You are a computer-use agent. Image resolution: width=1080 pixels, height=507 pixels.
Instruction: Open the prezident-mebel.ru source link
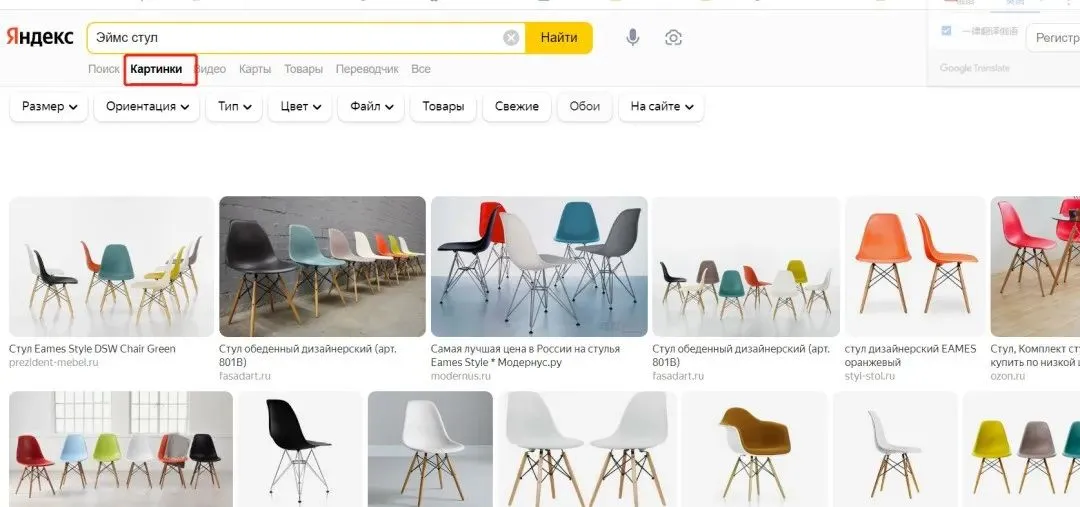(54, 362)
